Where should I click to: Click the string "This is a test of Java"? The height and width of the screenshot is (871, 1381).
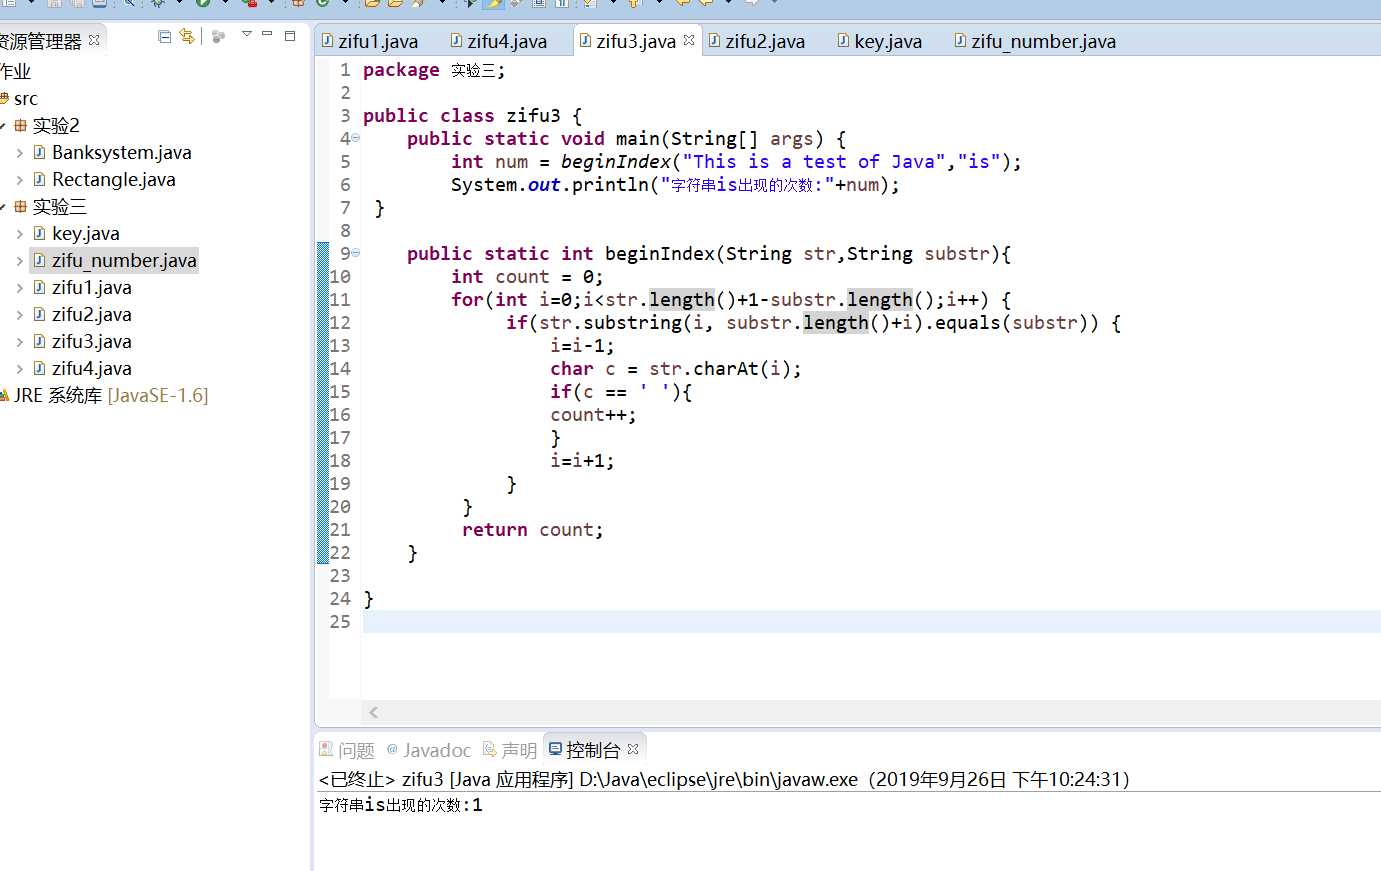pyautogui.click(x=814, y=162)
